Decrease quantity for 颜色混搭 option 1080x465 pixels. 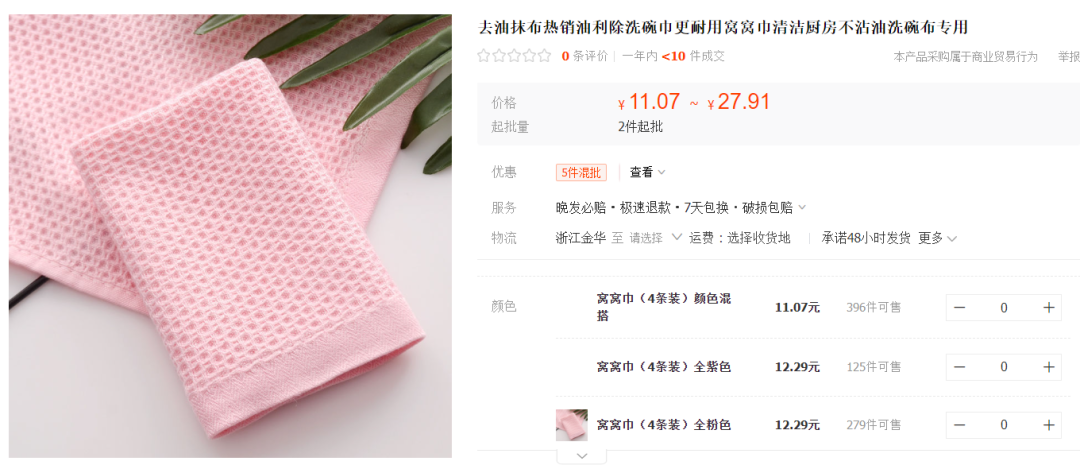(x=959, y=308)
